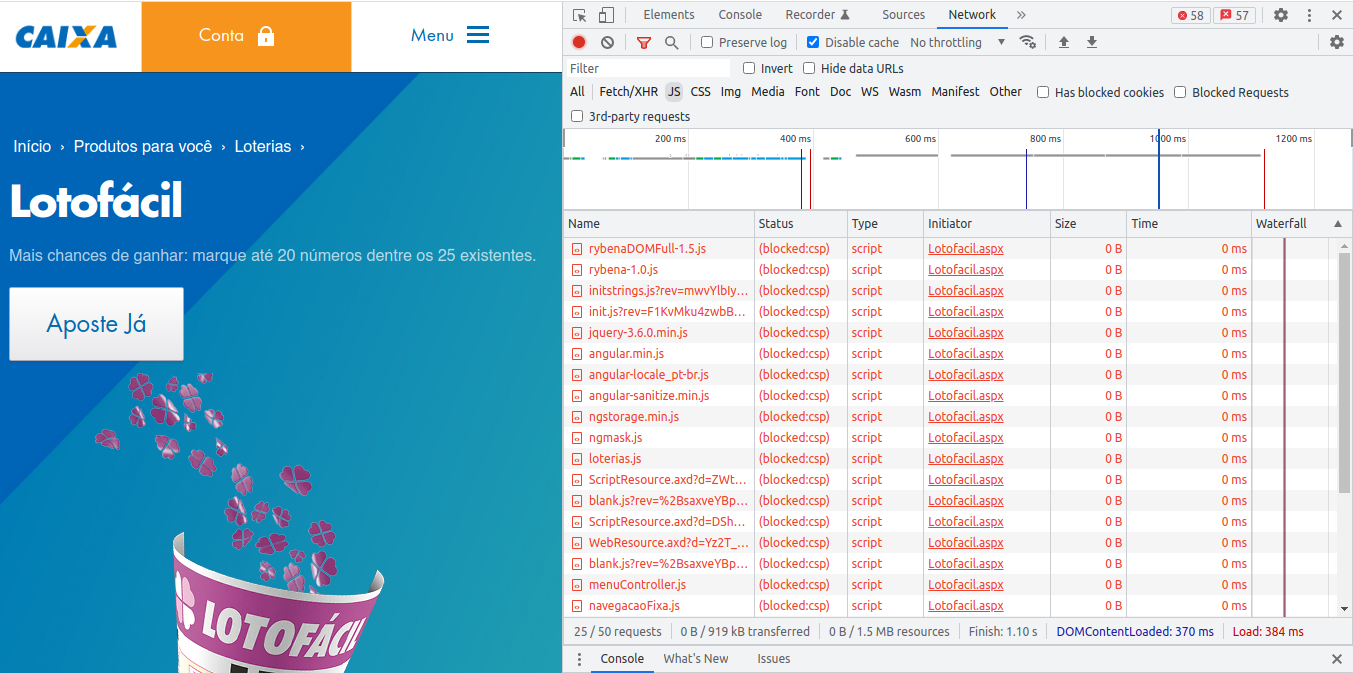Image resolution: width=1353 pixels, height=673 pixels.
Task: Open the Sources tab
Action: pyautogui.click(x=903, y=15)
